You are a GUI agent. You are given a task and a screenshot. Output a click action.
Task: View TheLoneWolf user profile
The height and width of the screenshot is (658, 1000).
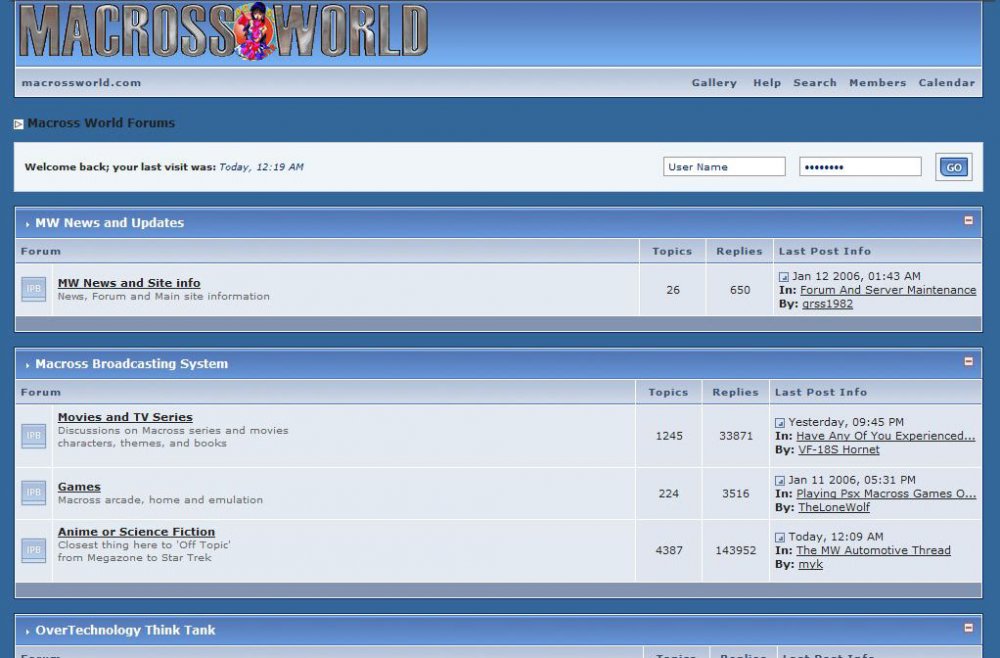834,508
